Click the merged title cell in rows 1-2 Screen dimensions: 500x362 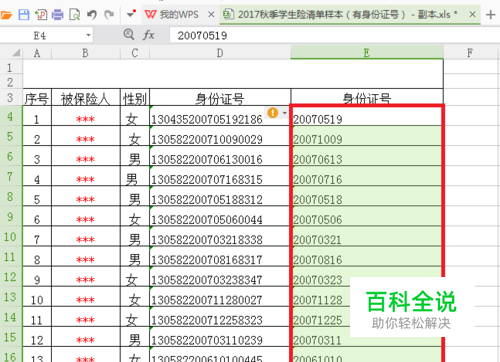(x=233, y=74)
